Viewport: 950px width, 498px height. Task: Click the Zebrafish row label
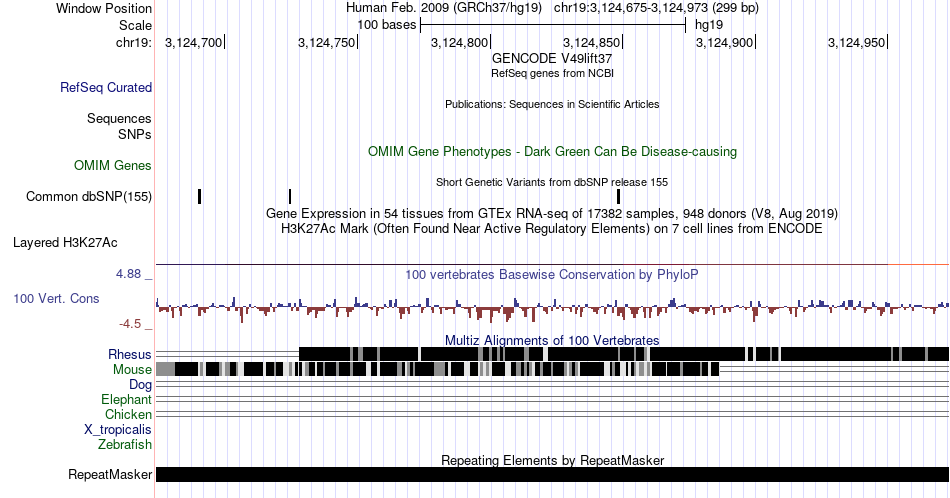pos(125,444)
